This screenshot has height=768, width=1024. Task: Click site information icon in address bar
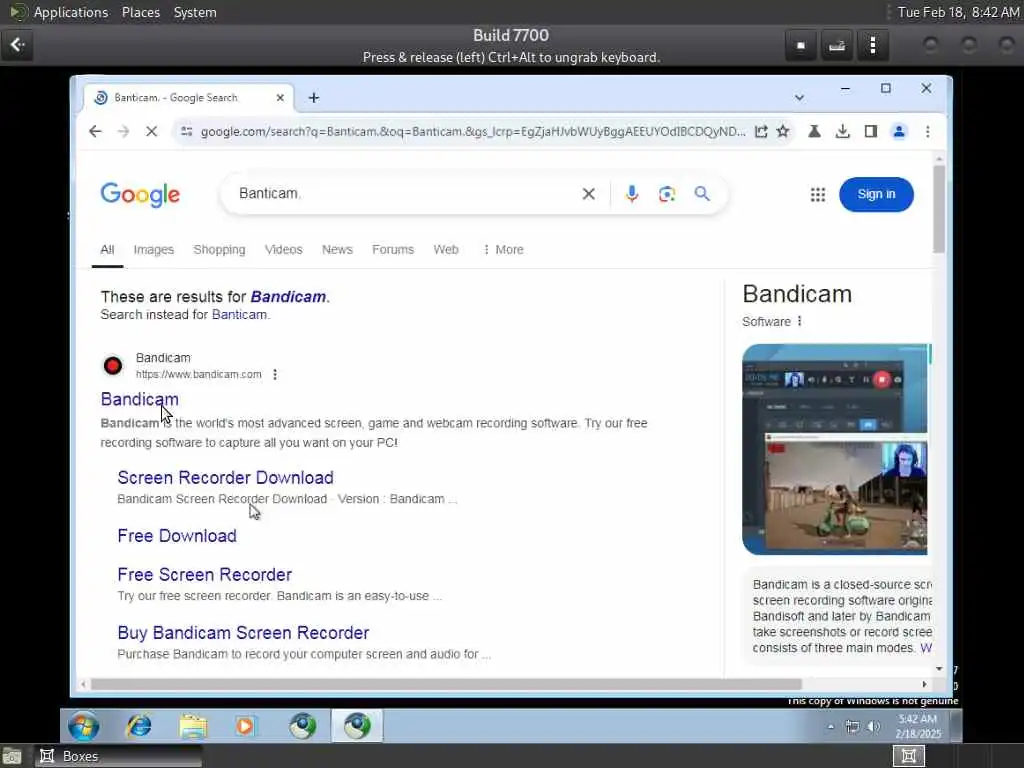click(187, 131)
